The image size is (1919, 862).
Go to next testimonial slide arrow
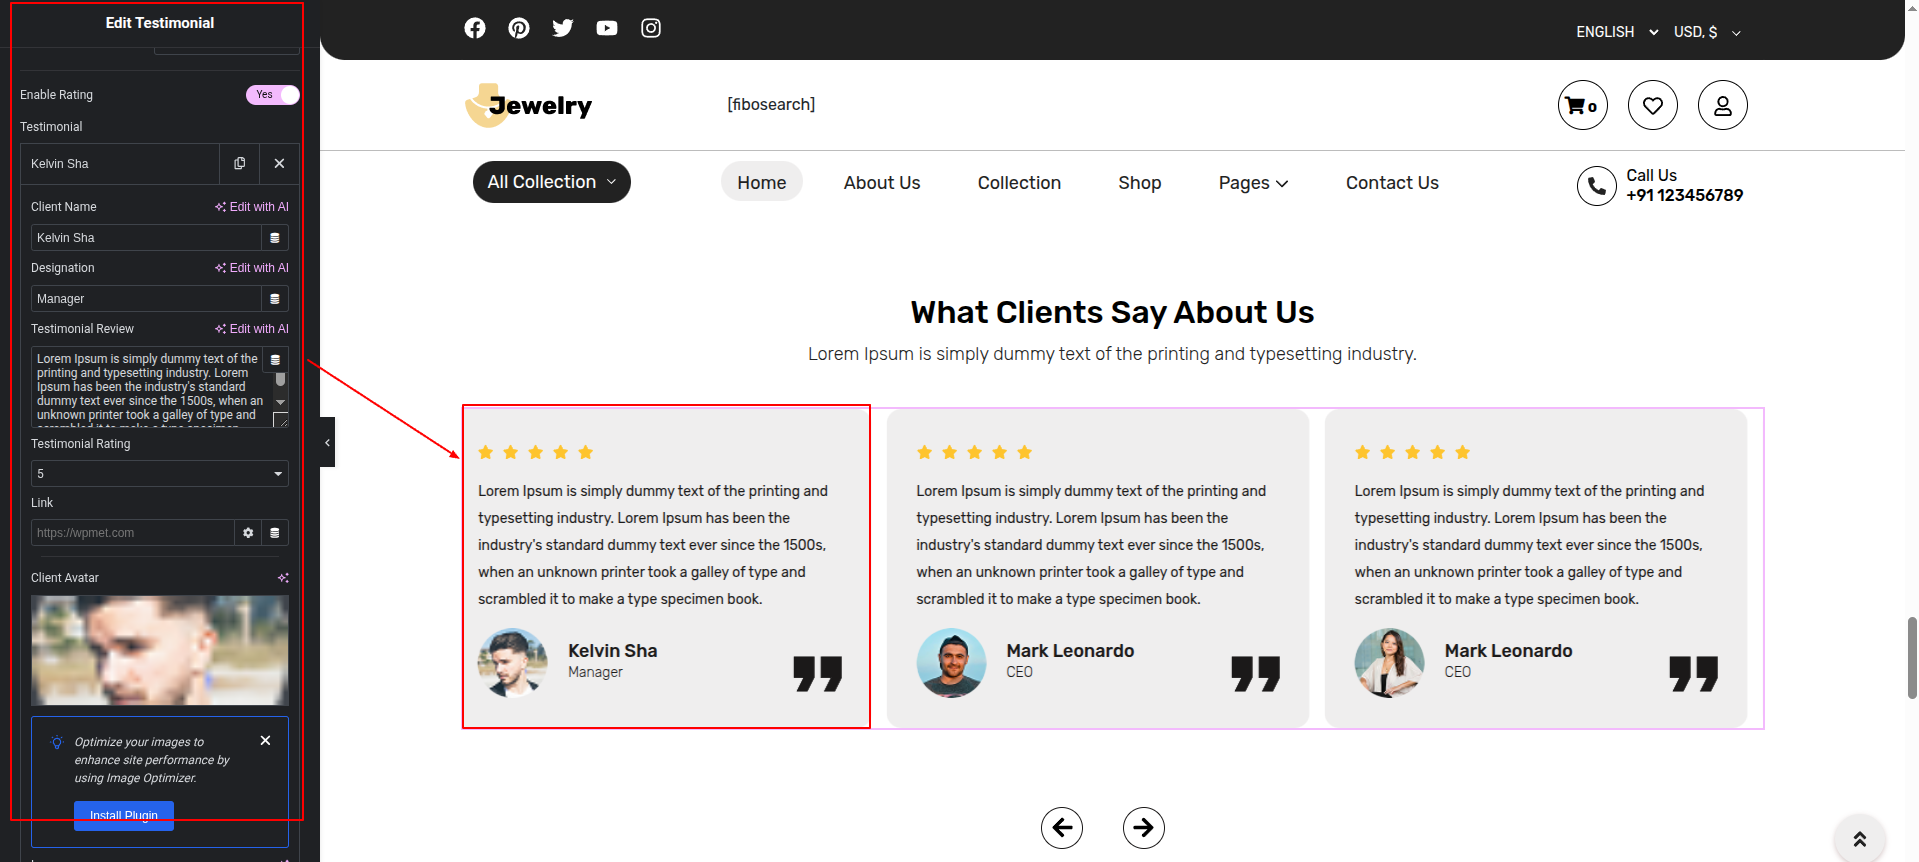coord(1143,828)
